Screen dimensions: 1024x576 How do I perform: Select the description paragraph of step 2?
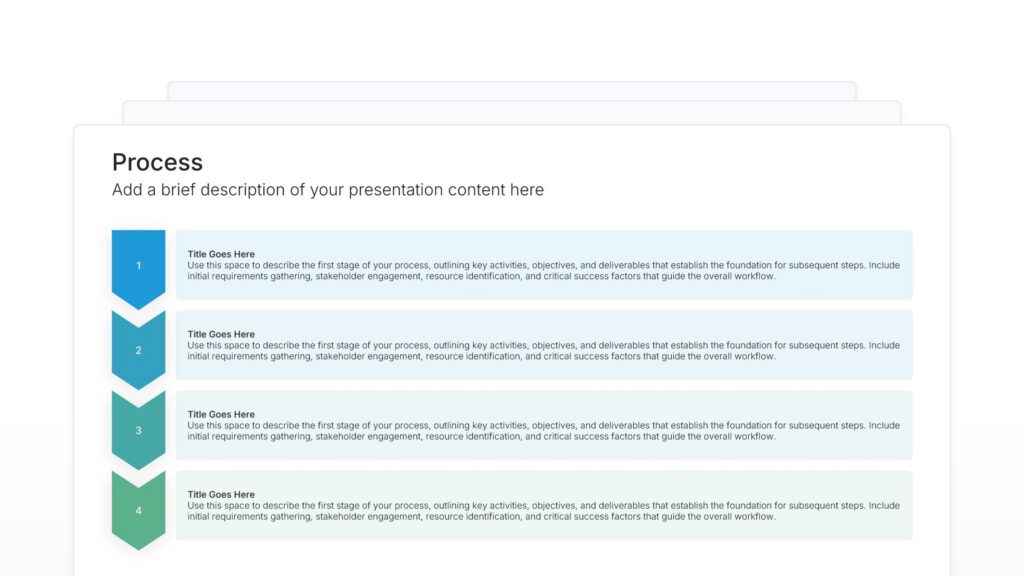pos(543,351)
